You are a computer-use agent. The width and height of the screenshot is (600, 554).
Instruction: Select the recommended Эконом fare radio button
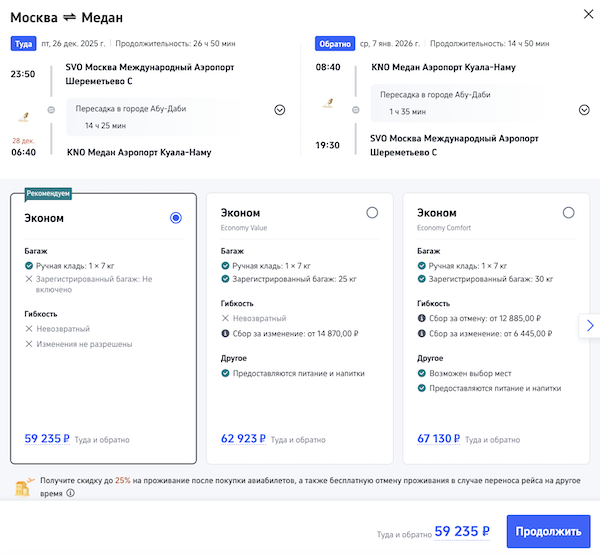pyautogui.click(x=176, y=217)
